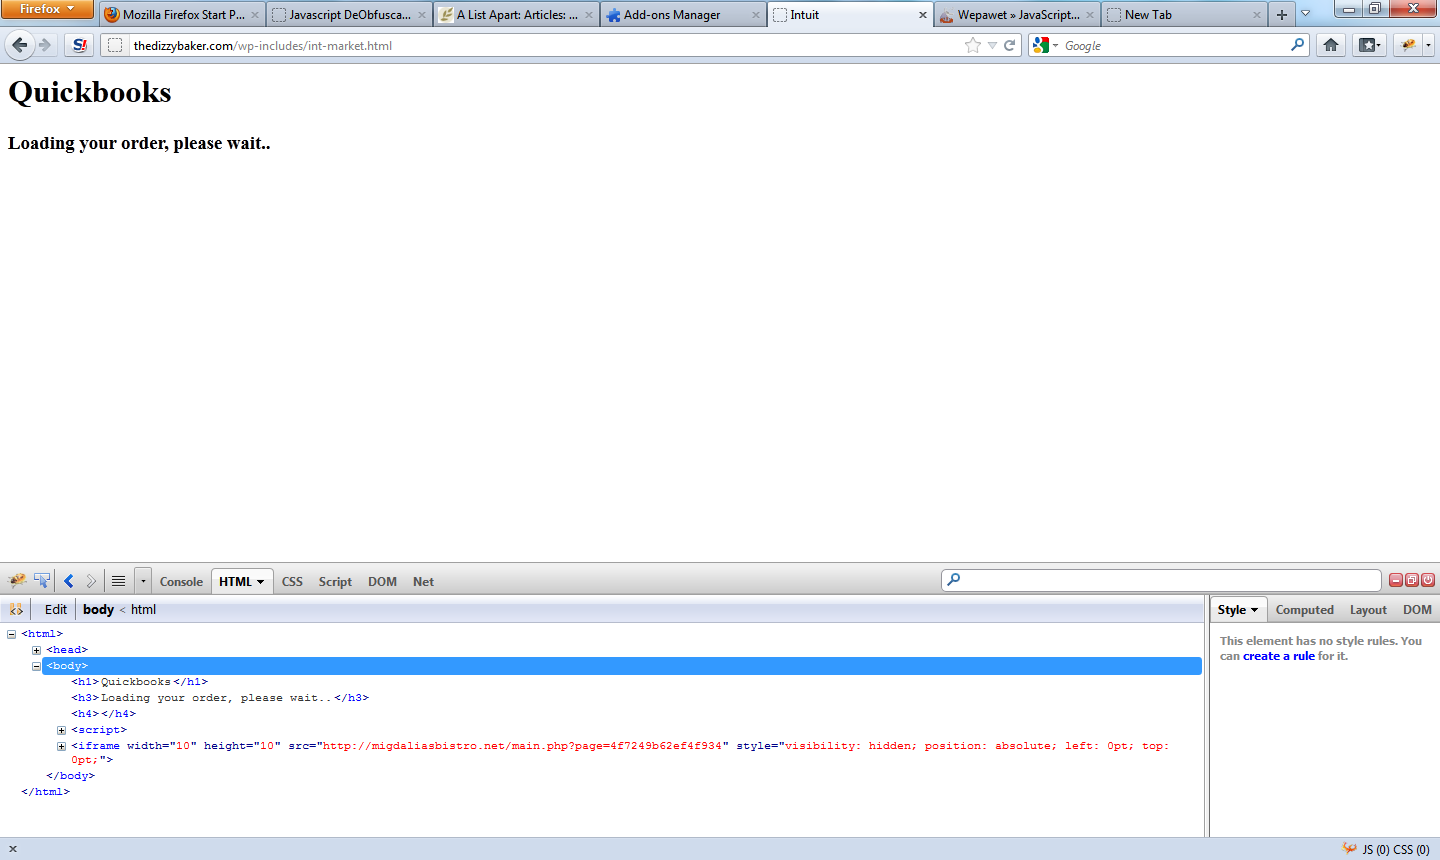Switch to the Layout side panel
This screenshot has height=860, width=1440.
click(1368, 610)
